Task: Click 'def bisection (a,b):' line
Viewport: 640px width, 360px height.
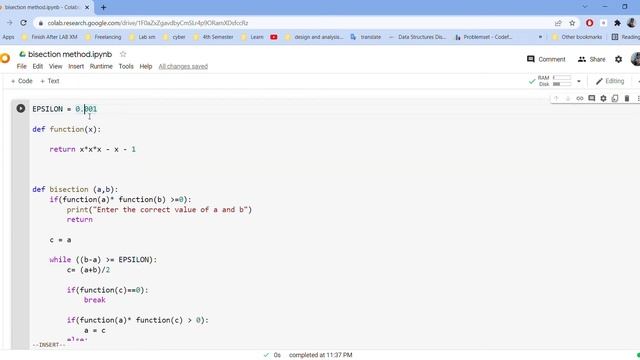Action: 75,189
